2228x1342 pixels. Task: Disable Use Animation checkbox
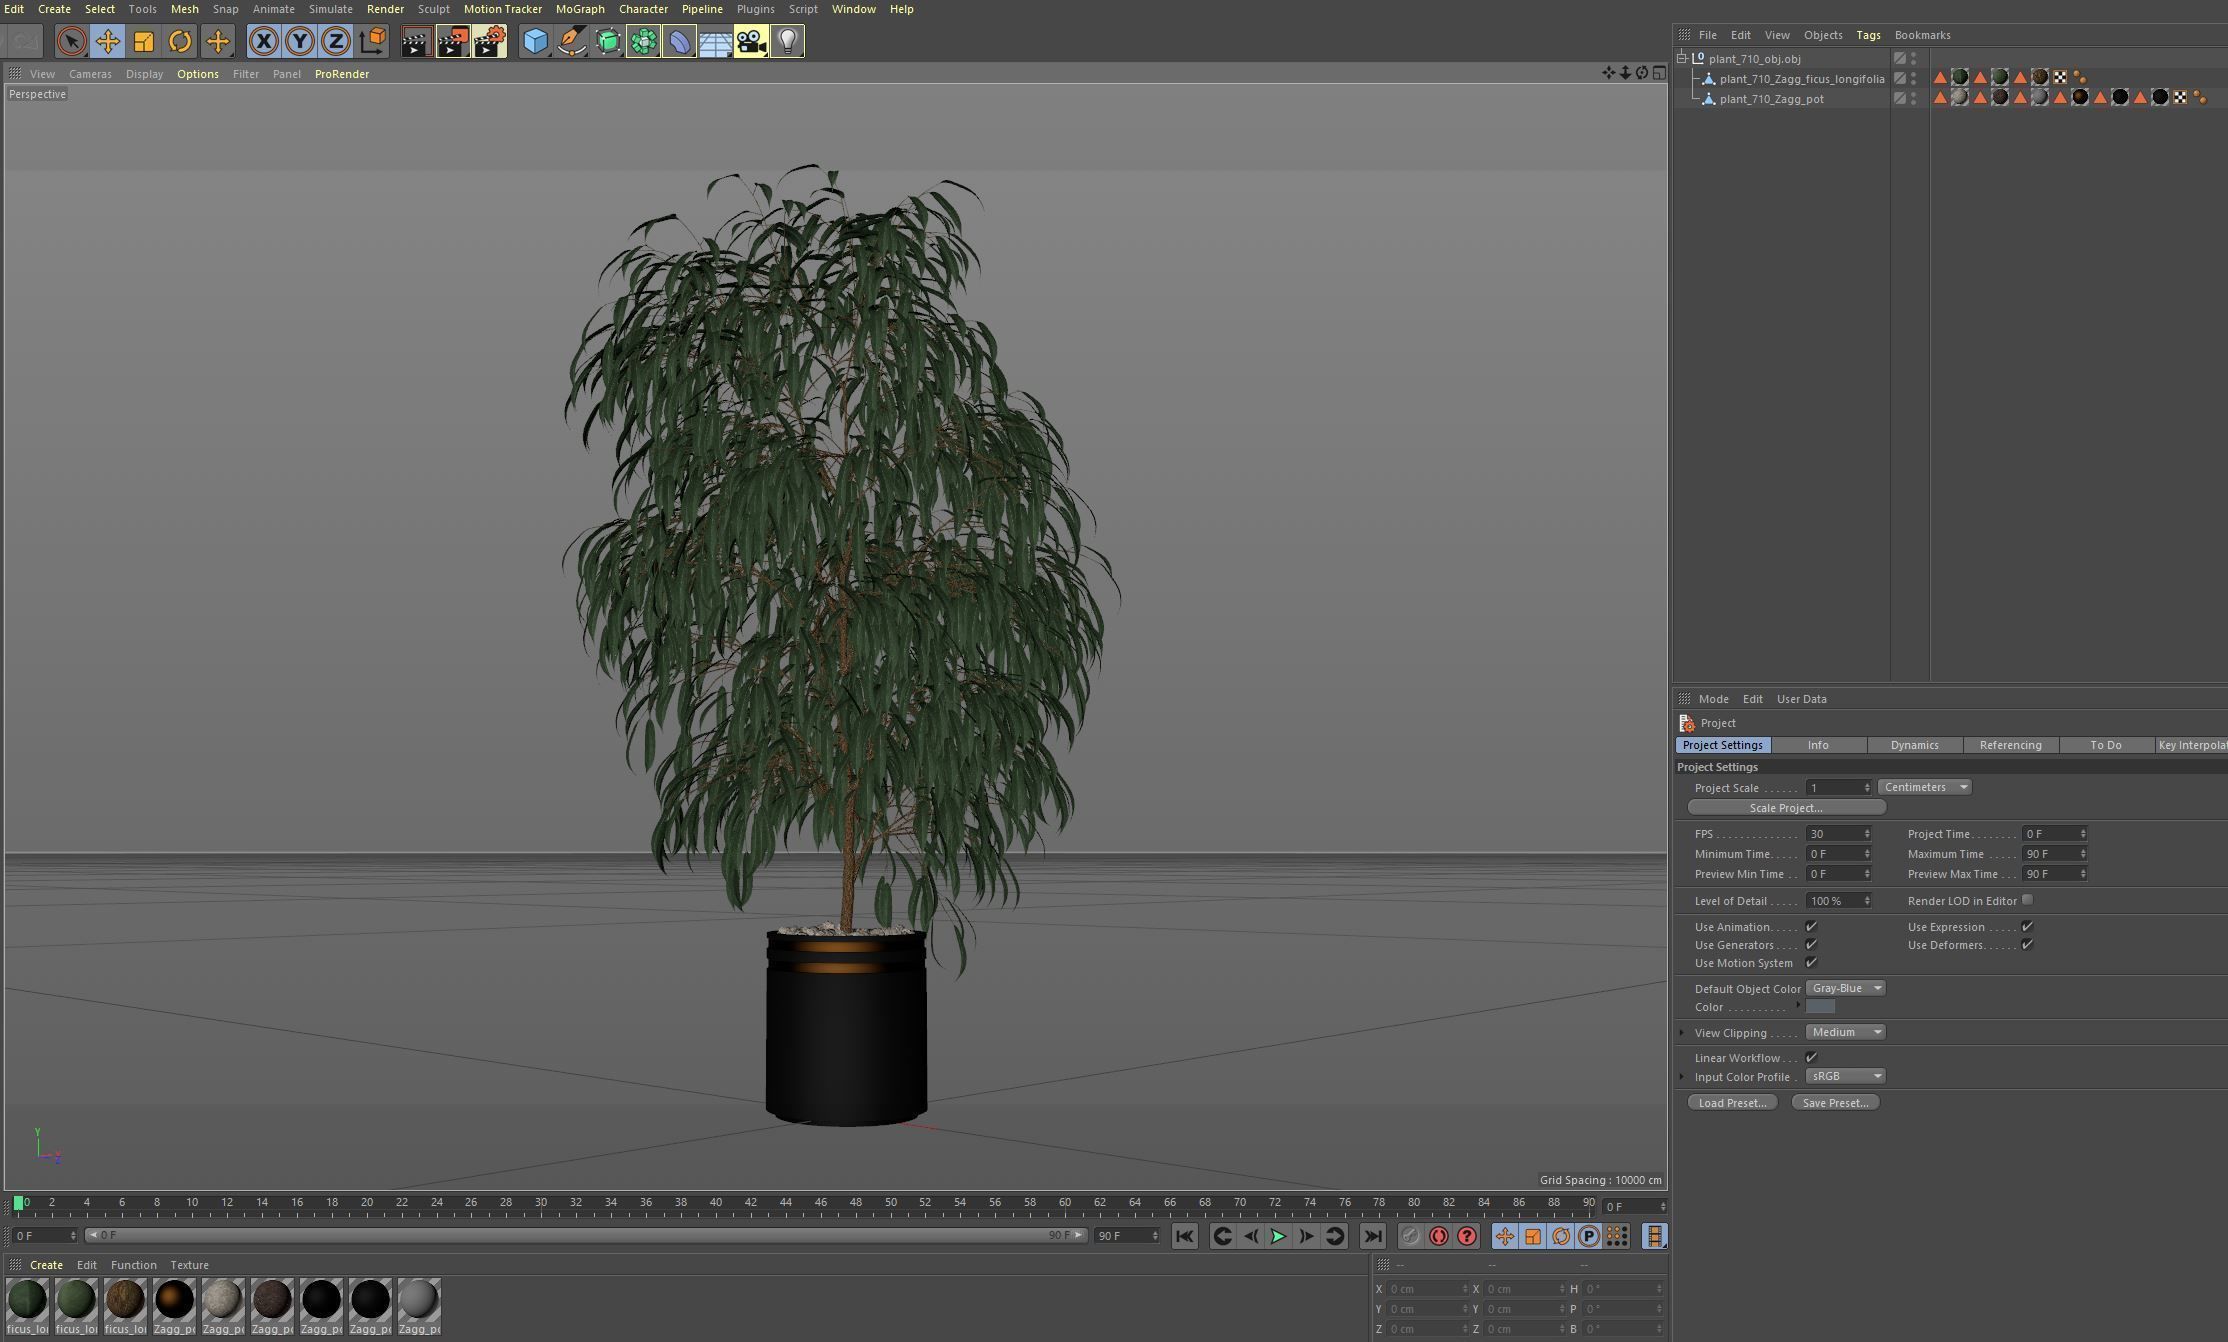[x=1811, y=927]
